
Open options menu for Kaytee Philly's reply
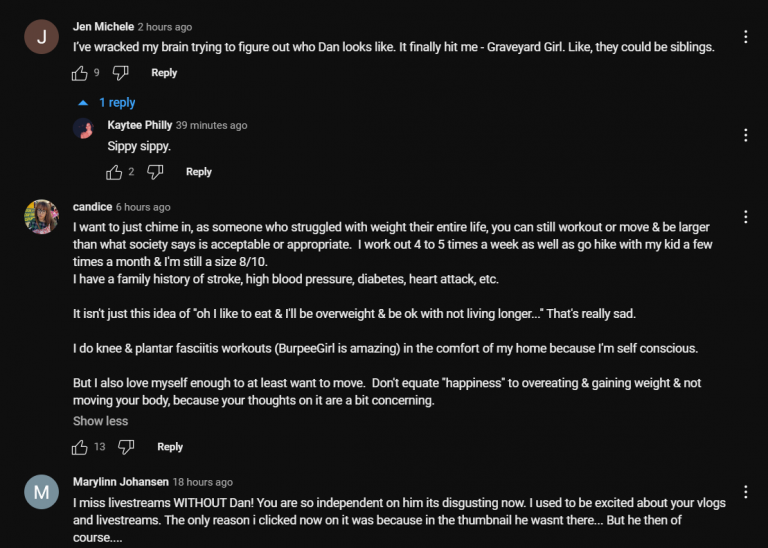(745, 135)
